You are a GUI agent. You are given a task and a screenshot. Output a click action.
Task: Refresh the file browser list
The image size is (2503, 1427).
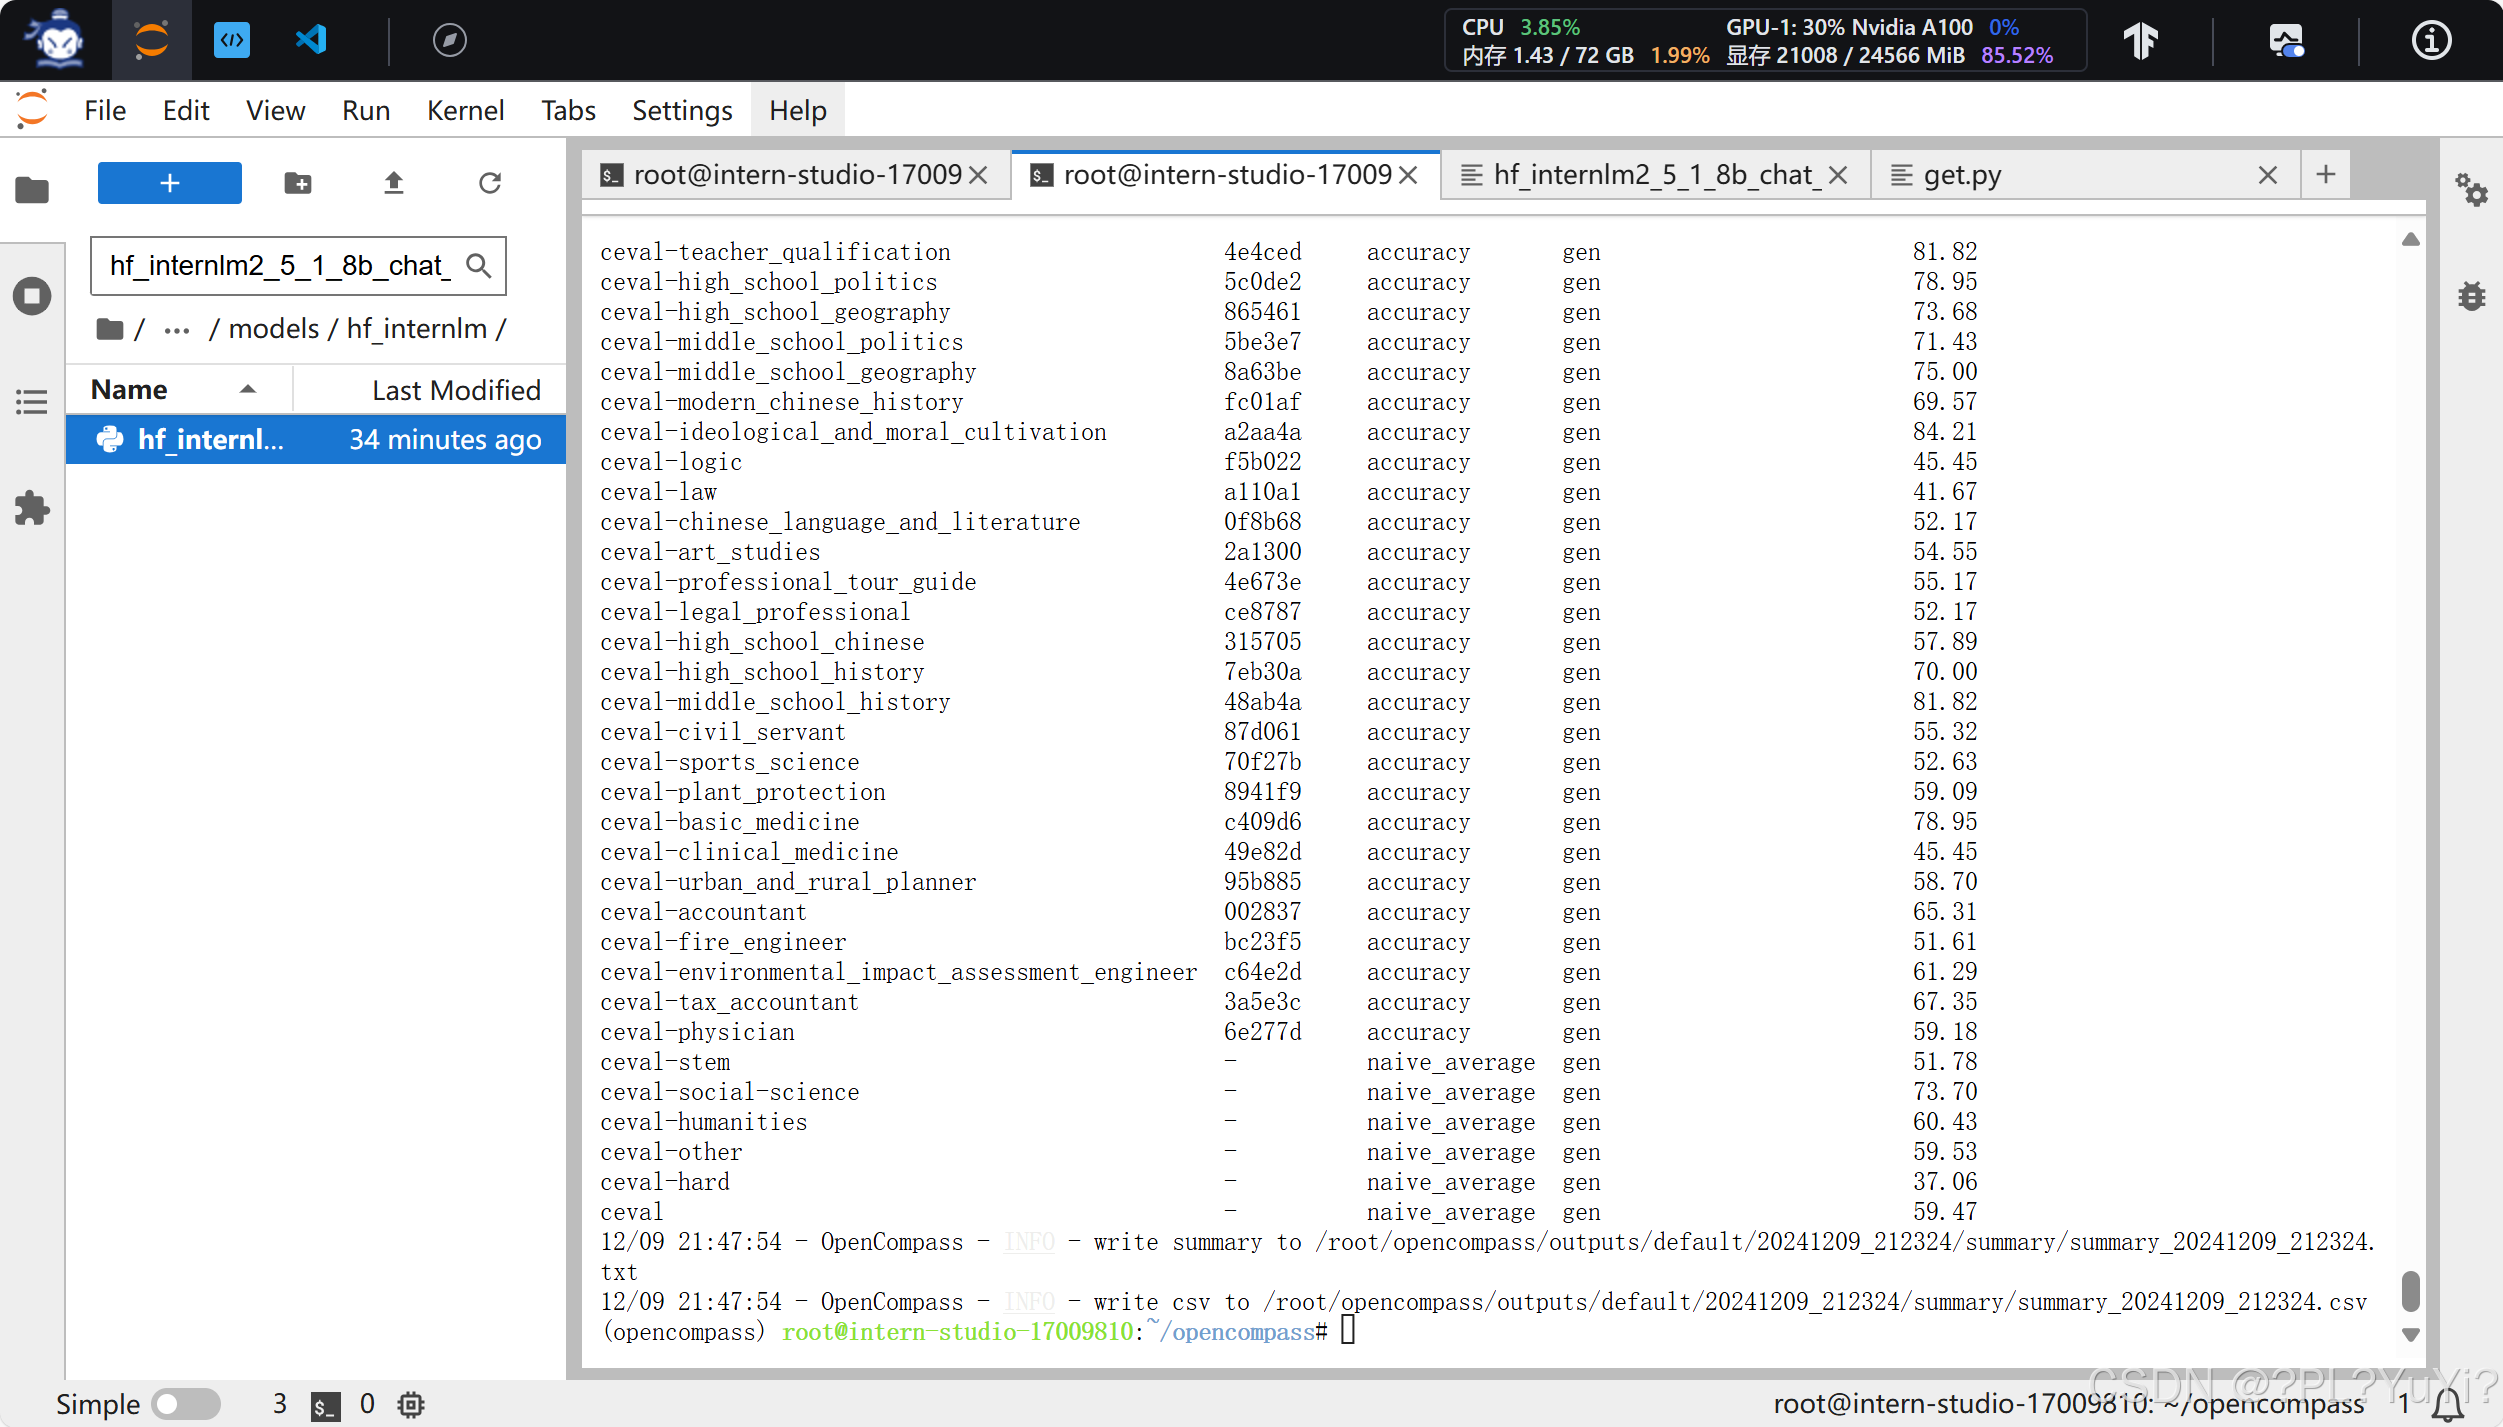[489, 183]
